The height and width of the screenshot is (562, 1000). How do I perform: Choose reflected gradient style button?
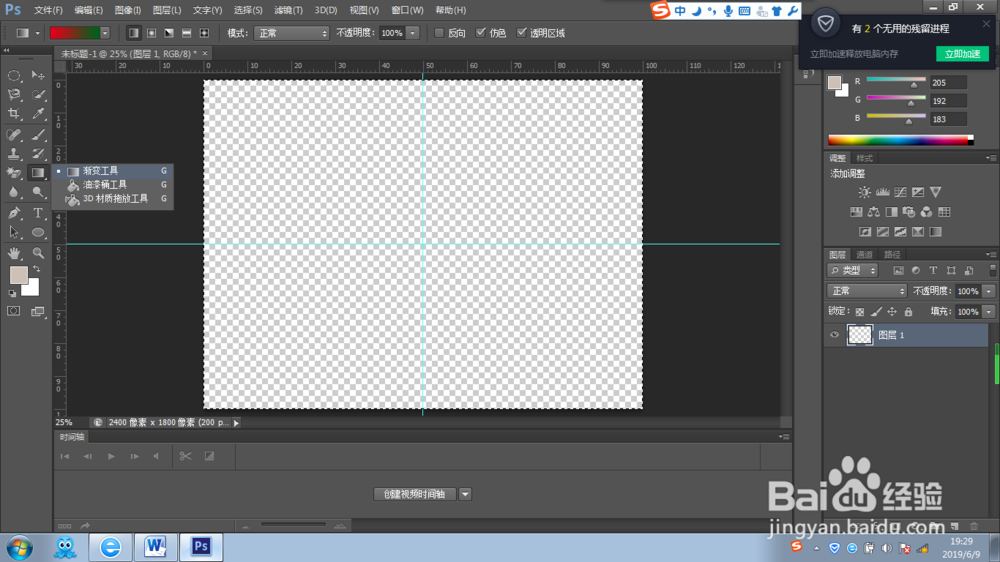[x=186, y=33]
